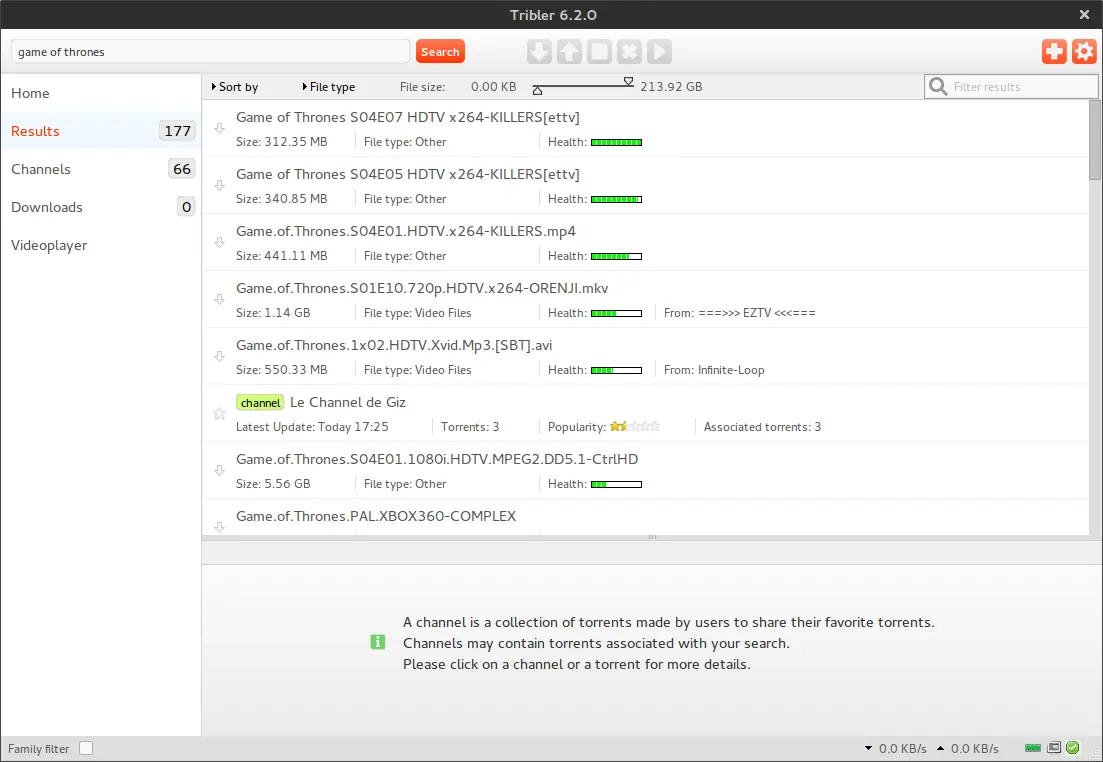Click the search field containing game of thrones
Viewport: 1103px width, 762px height.
pos(210,51)
